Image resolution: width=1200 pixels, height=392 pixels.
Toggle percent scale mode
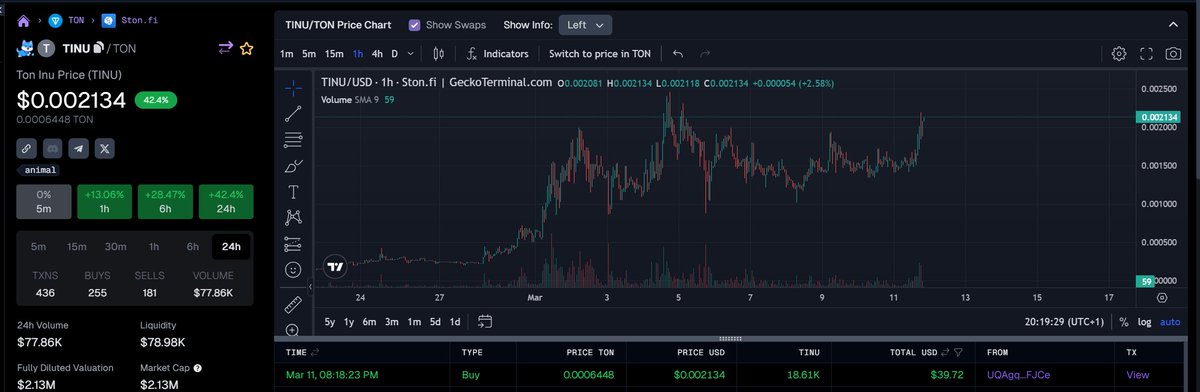point(1124,322)
